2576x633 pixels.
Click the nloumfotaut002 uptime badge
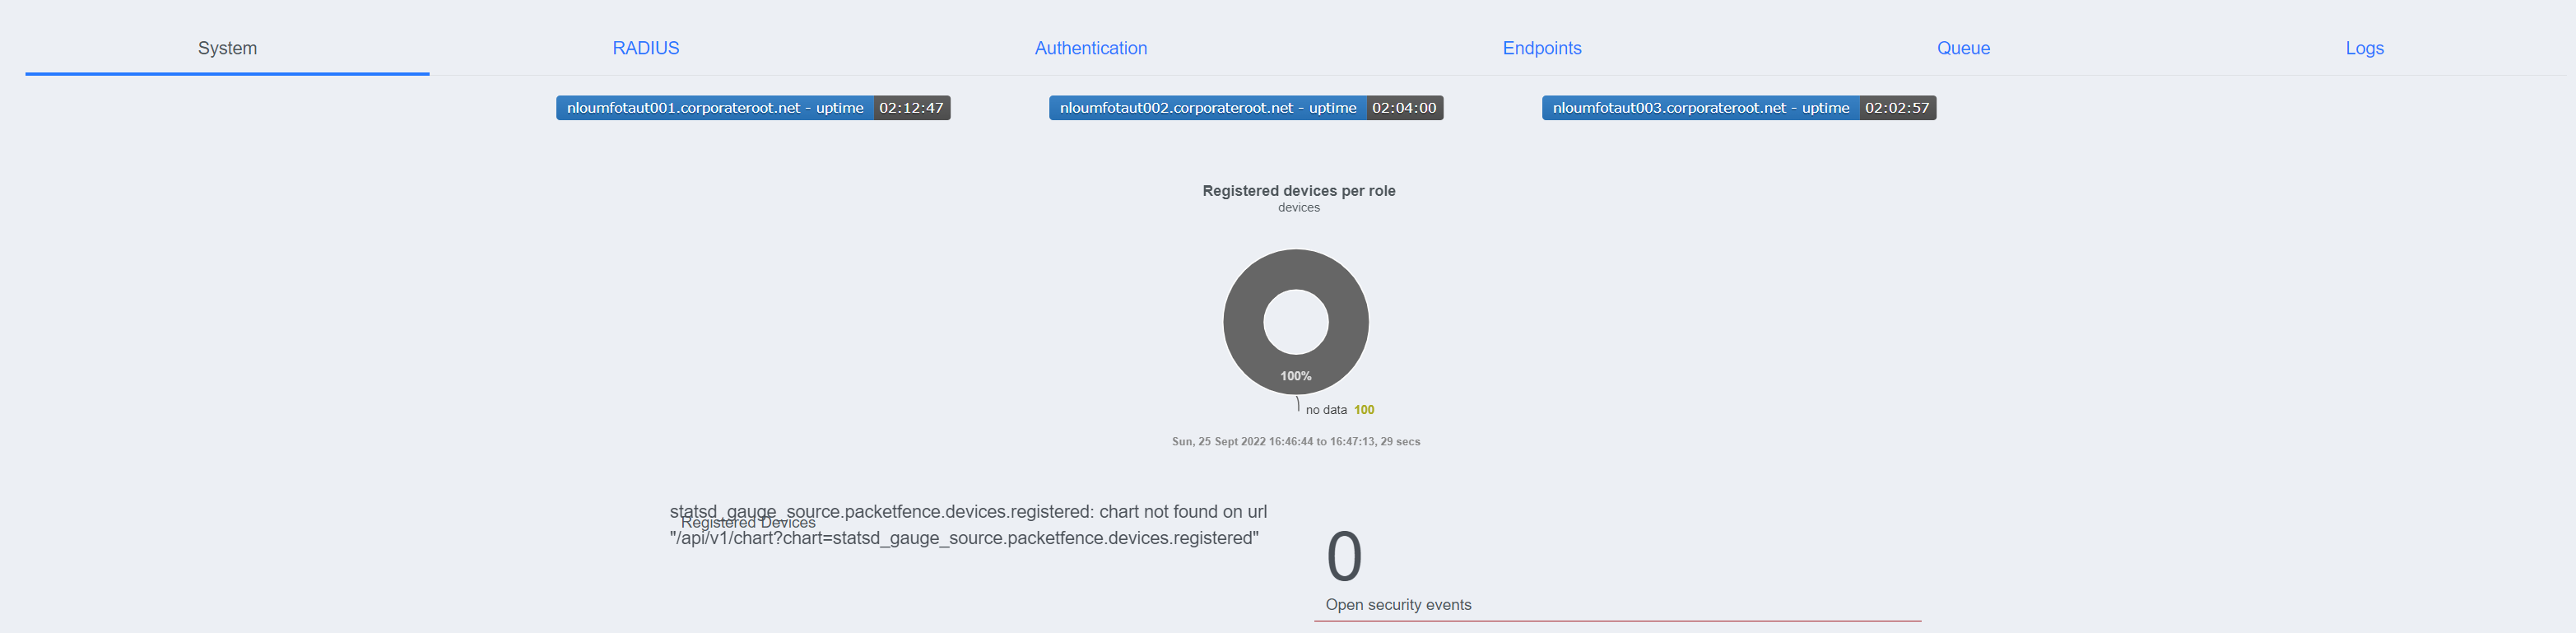1207,108
